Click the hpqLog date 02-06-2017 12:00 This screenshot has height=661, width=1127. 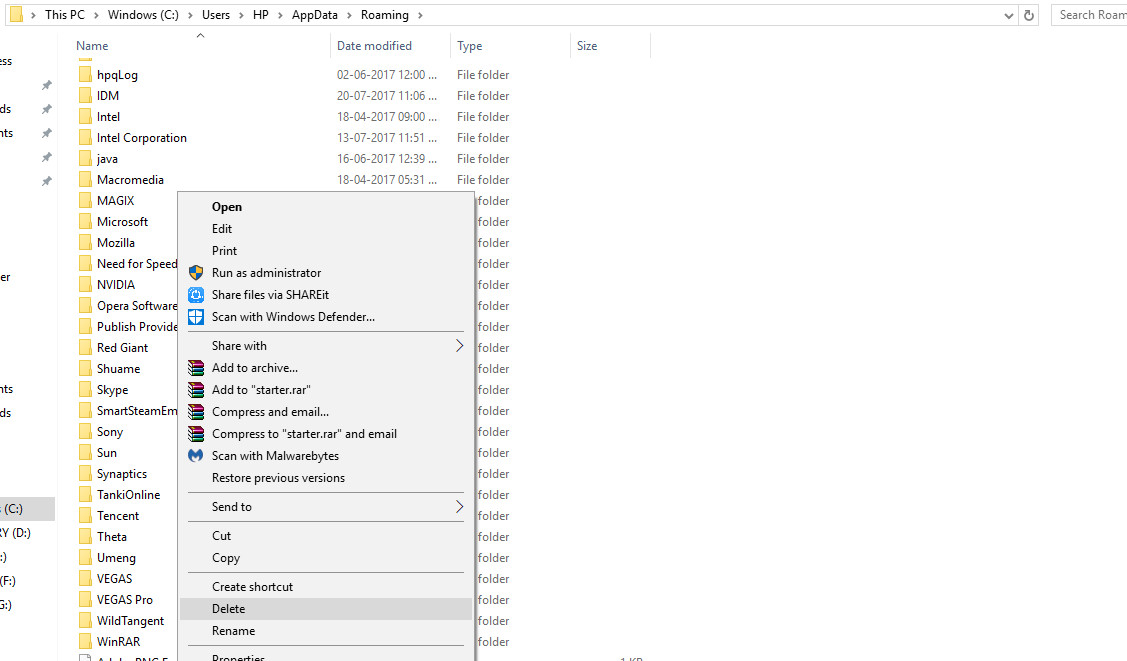(x=387, y=75)
